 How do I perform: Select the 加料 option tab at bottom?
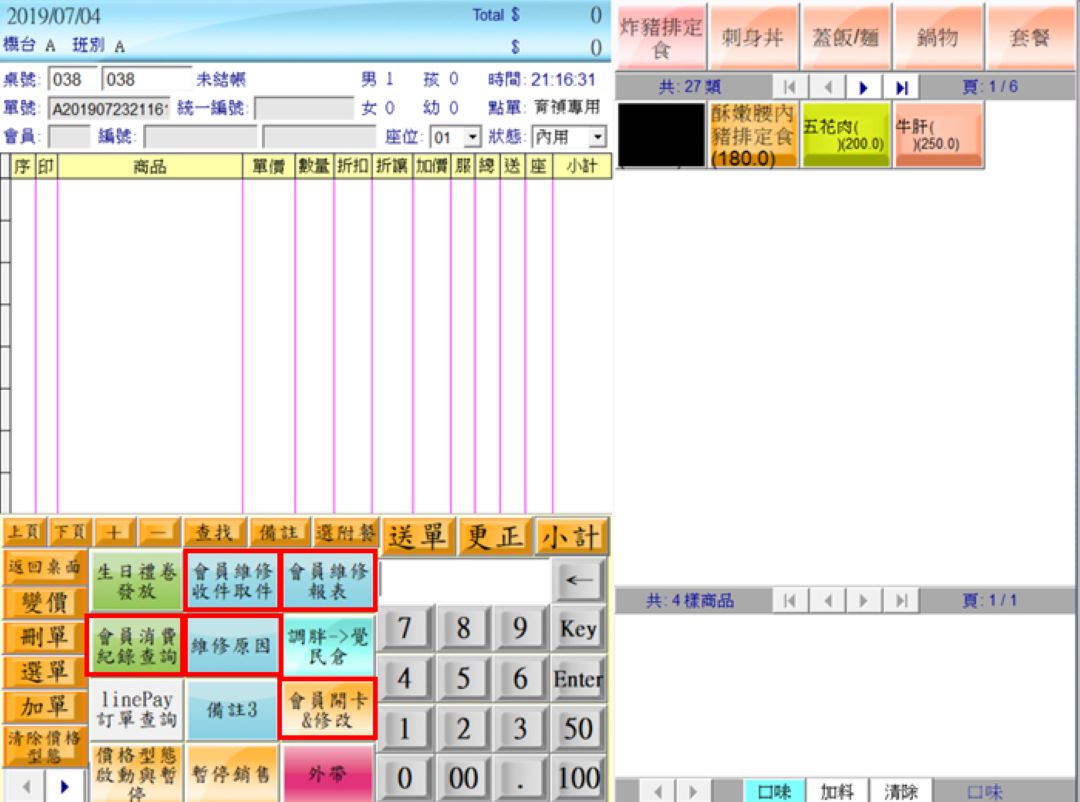click(836, 791)
